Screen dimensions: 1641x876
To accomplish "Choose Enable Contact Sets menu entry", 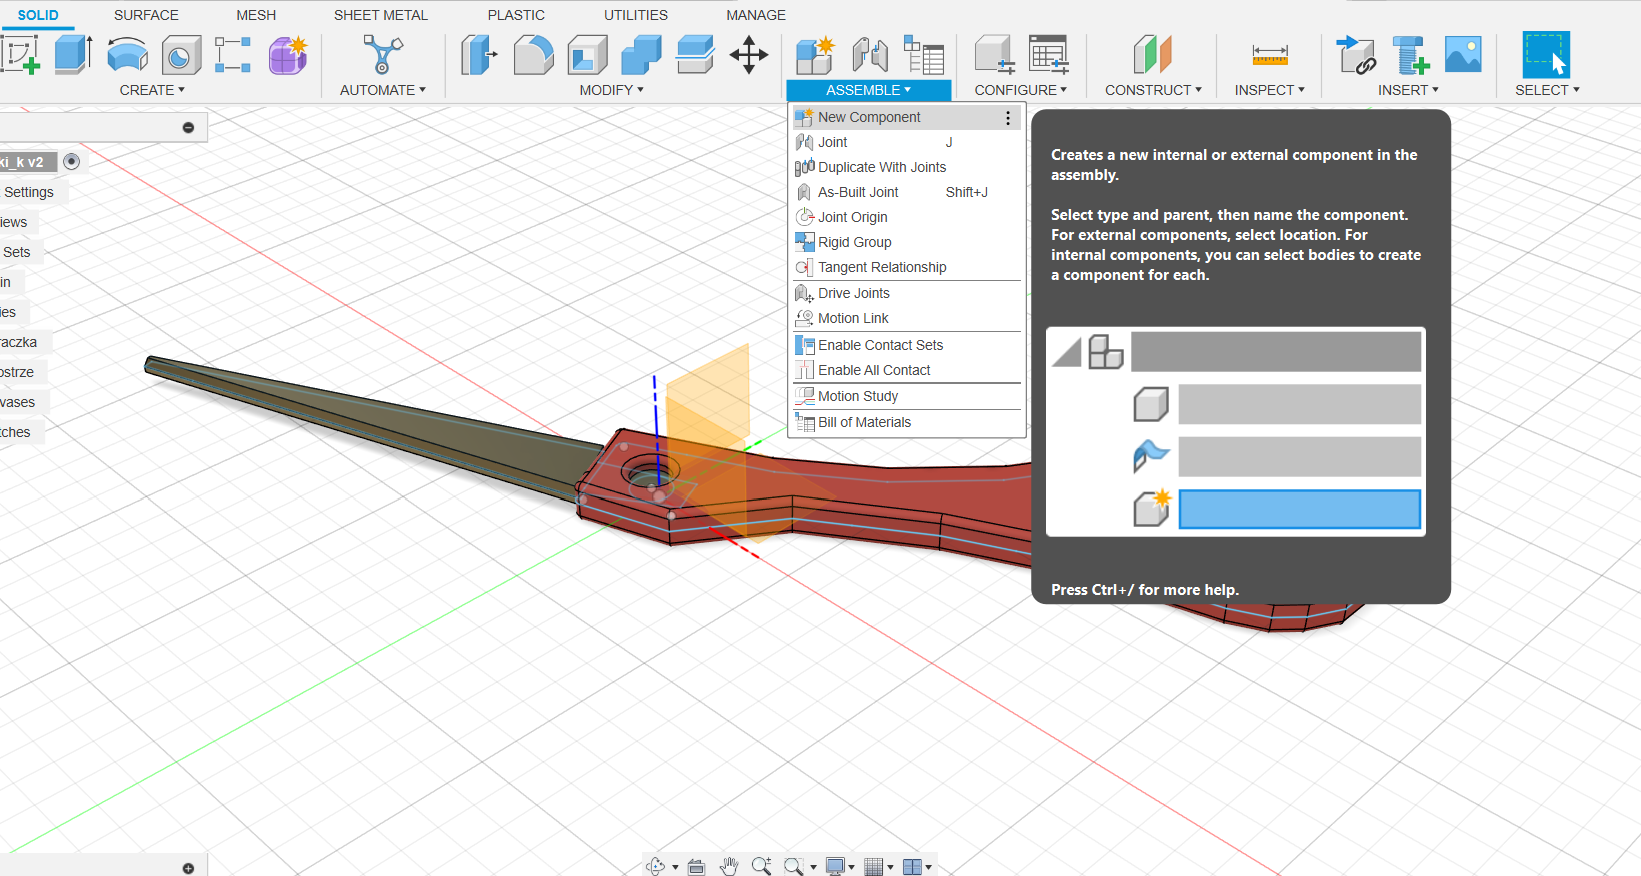I will click(x=907, y=345).
